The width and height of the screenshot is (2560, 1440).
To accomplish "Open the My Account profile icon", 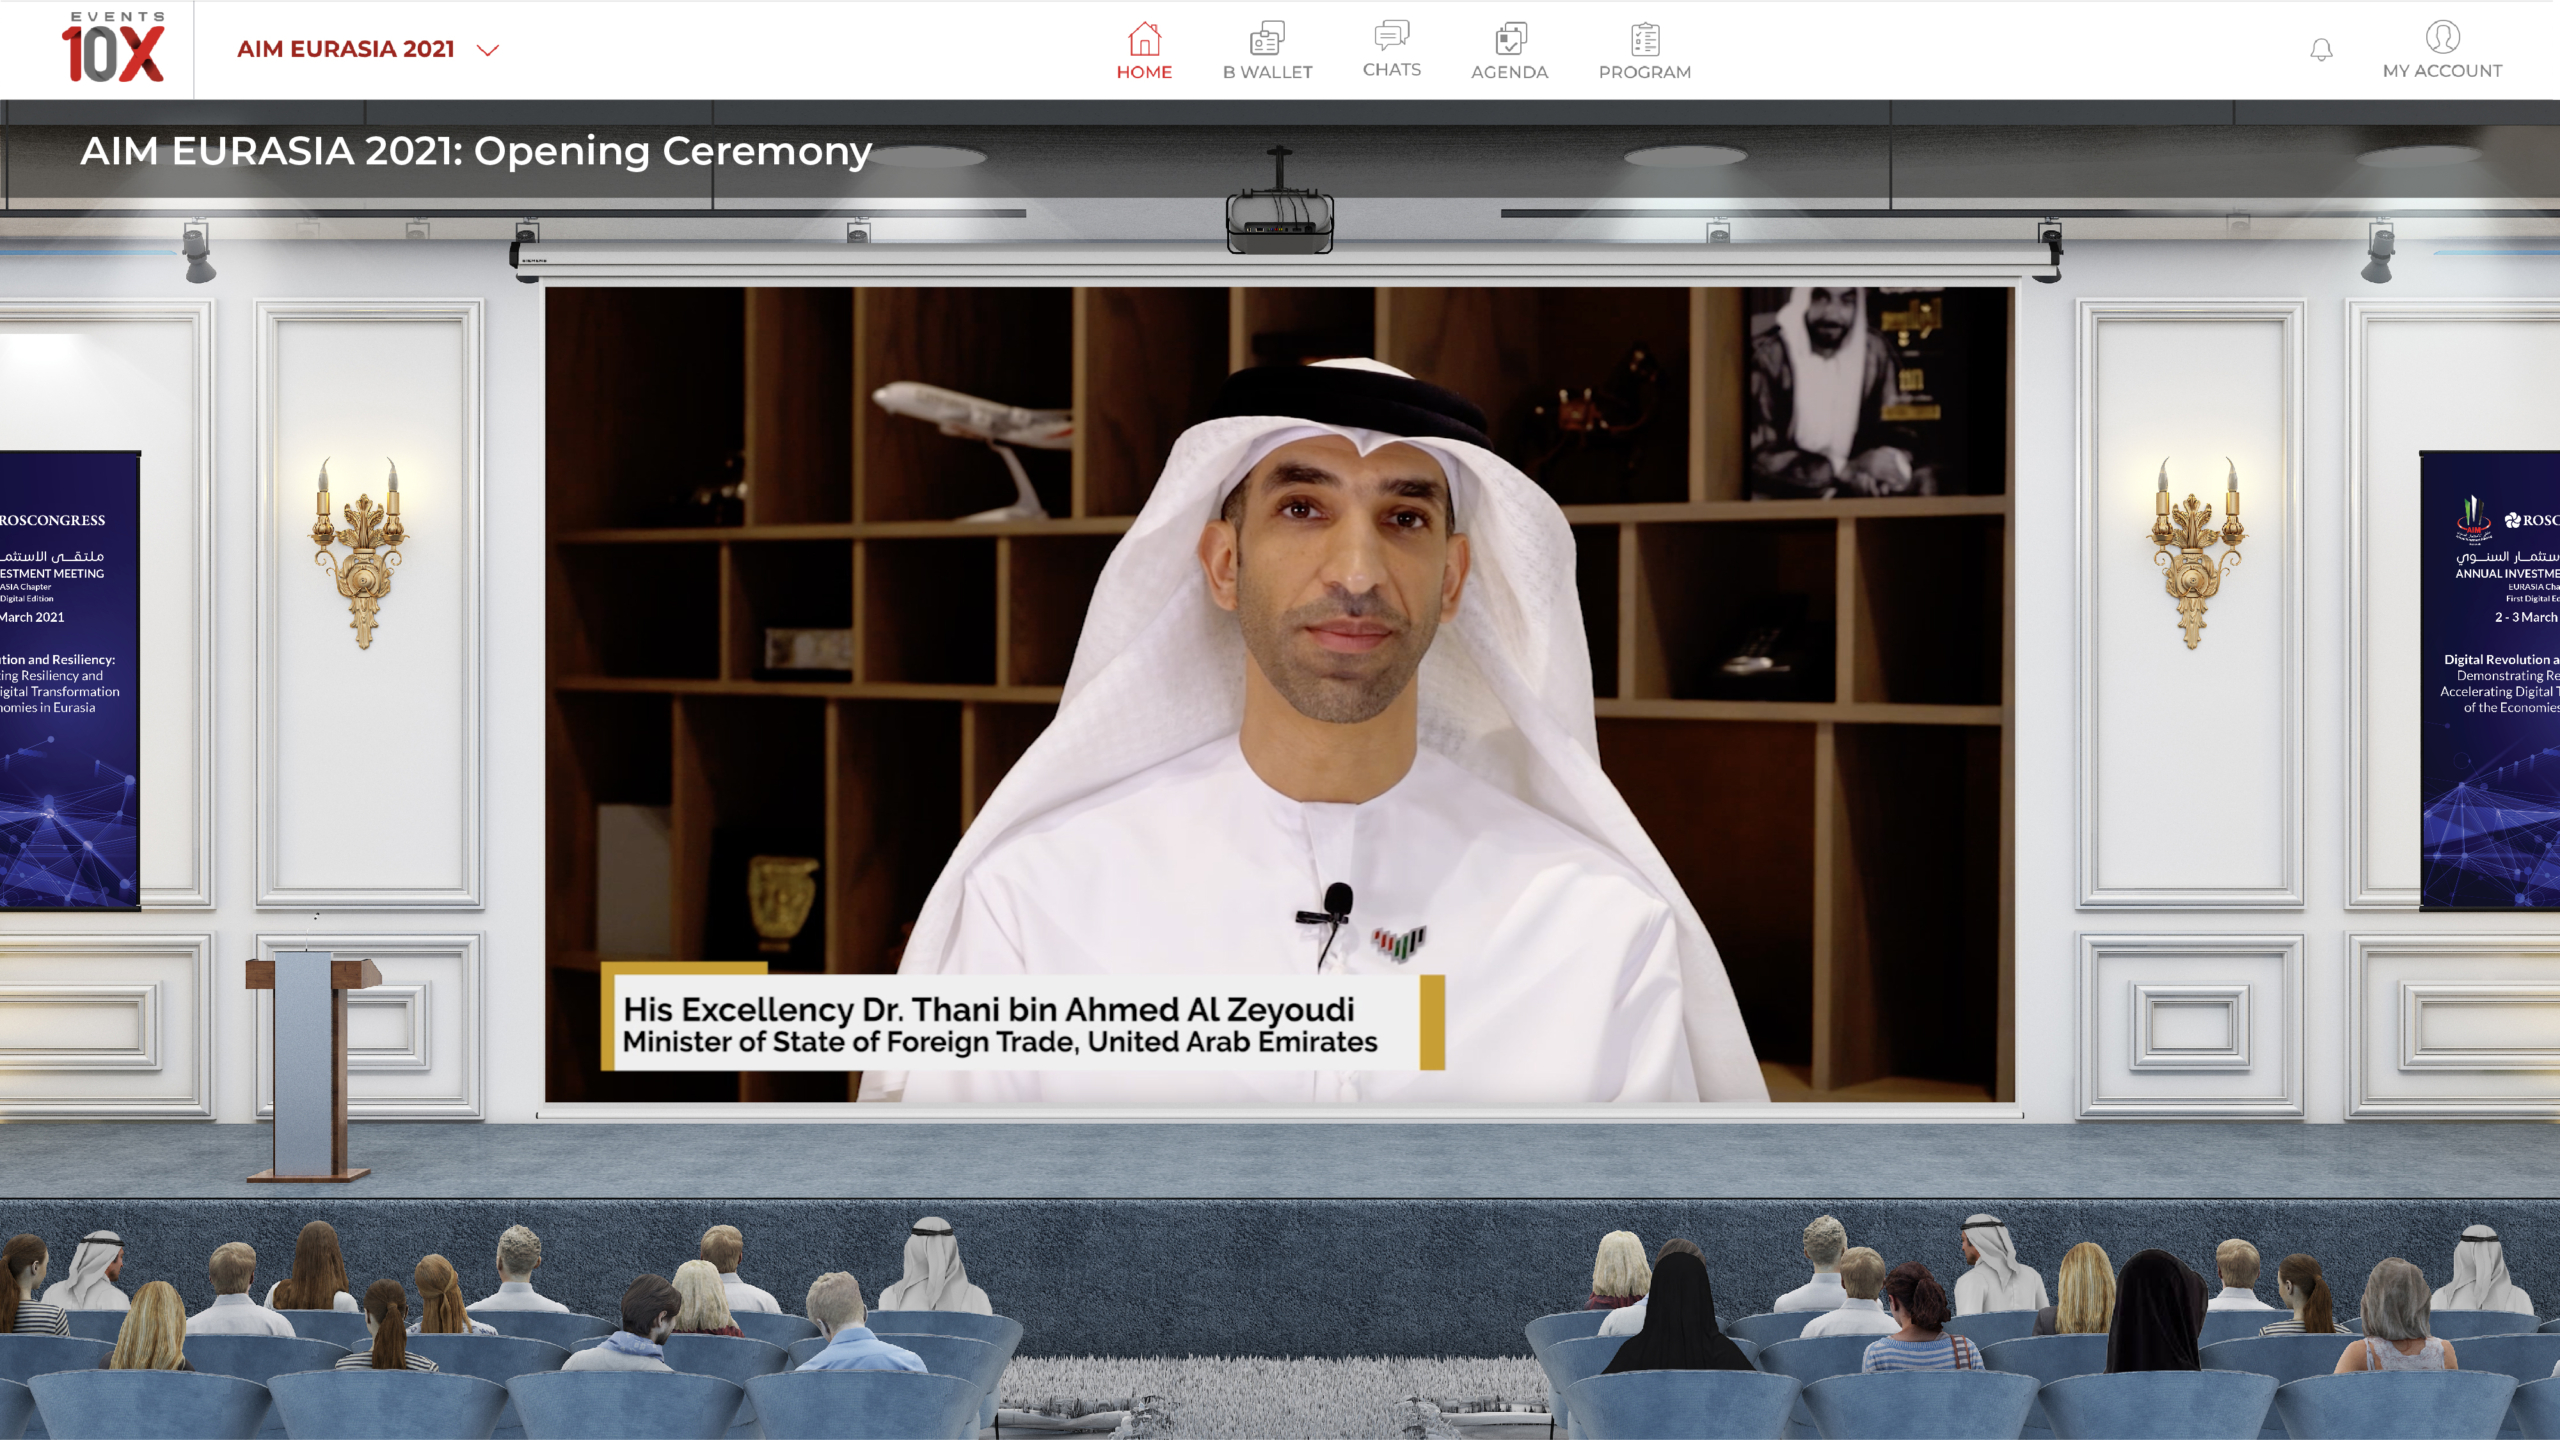I will pyautogui.click(x=2442, y=37).
